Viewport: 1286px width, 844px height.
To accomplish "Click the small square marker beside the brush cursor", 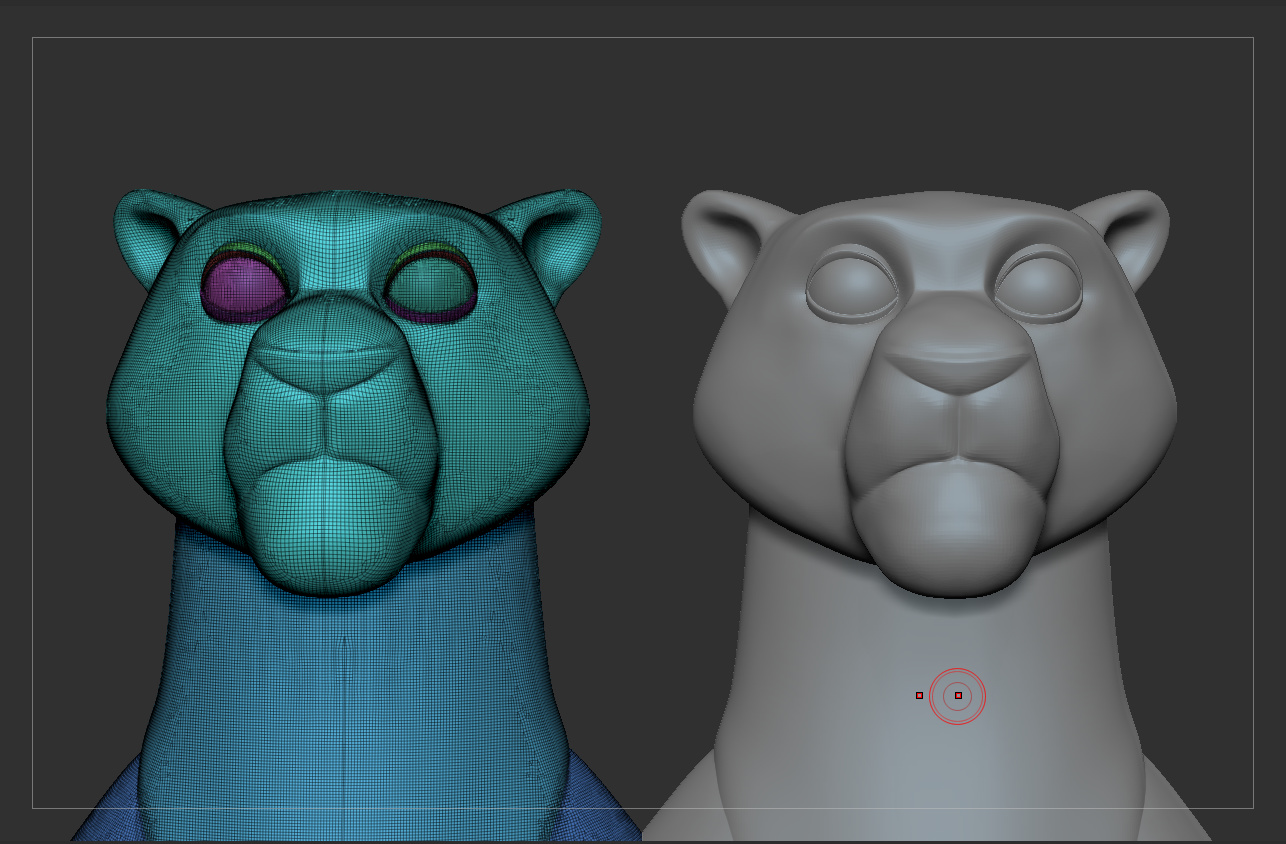I will pos(919,695).
